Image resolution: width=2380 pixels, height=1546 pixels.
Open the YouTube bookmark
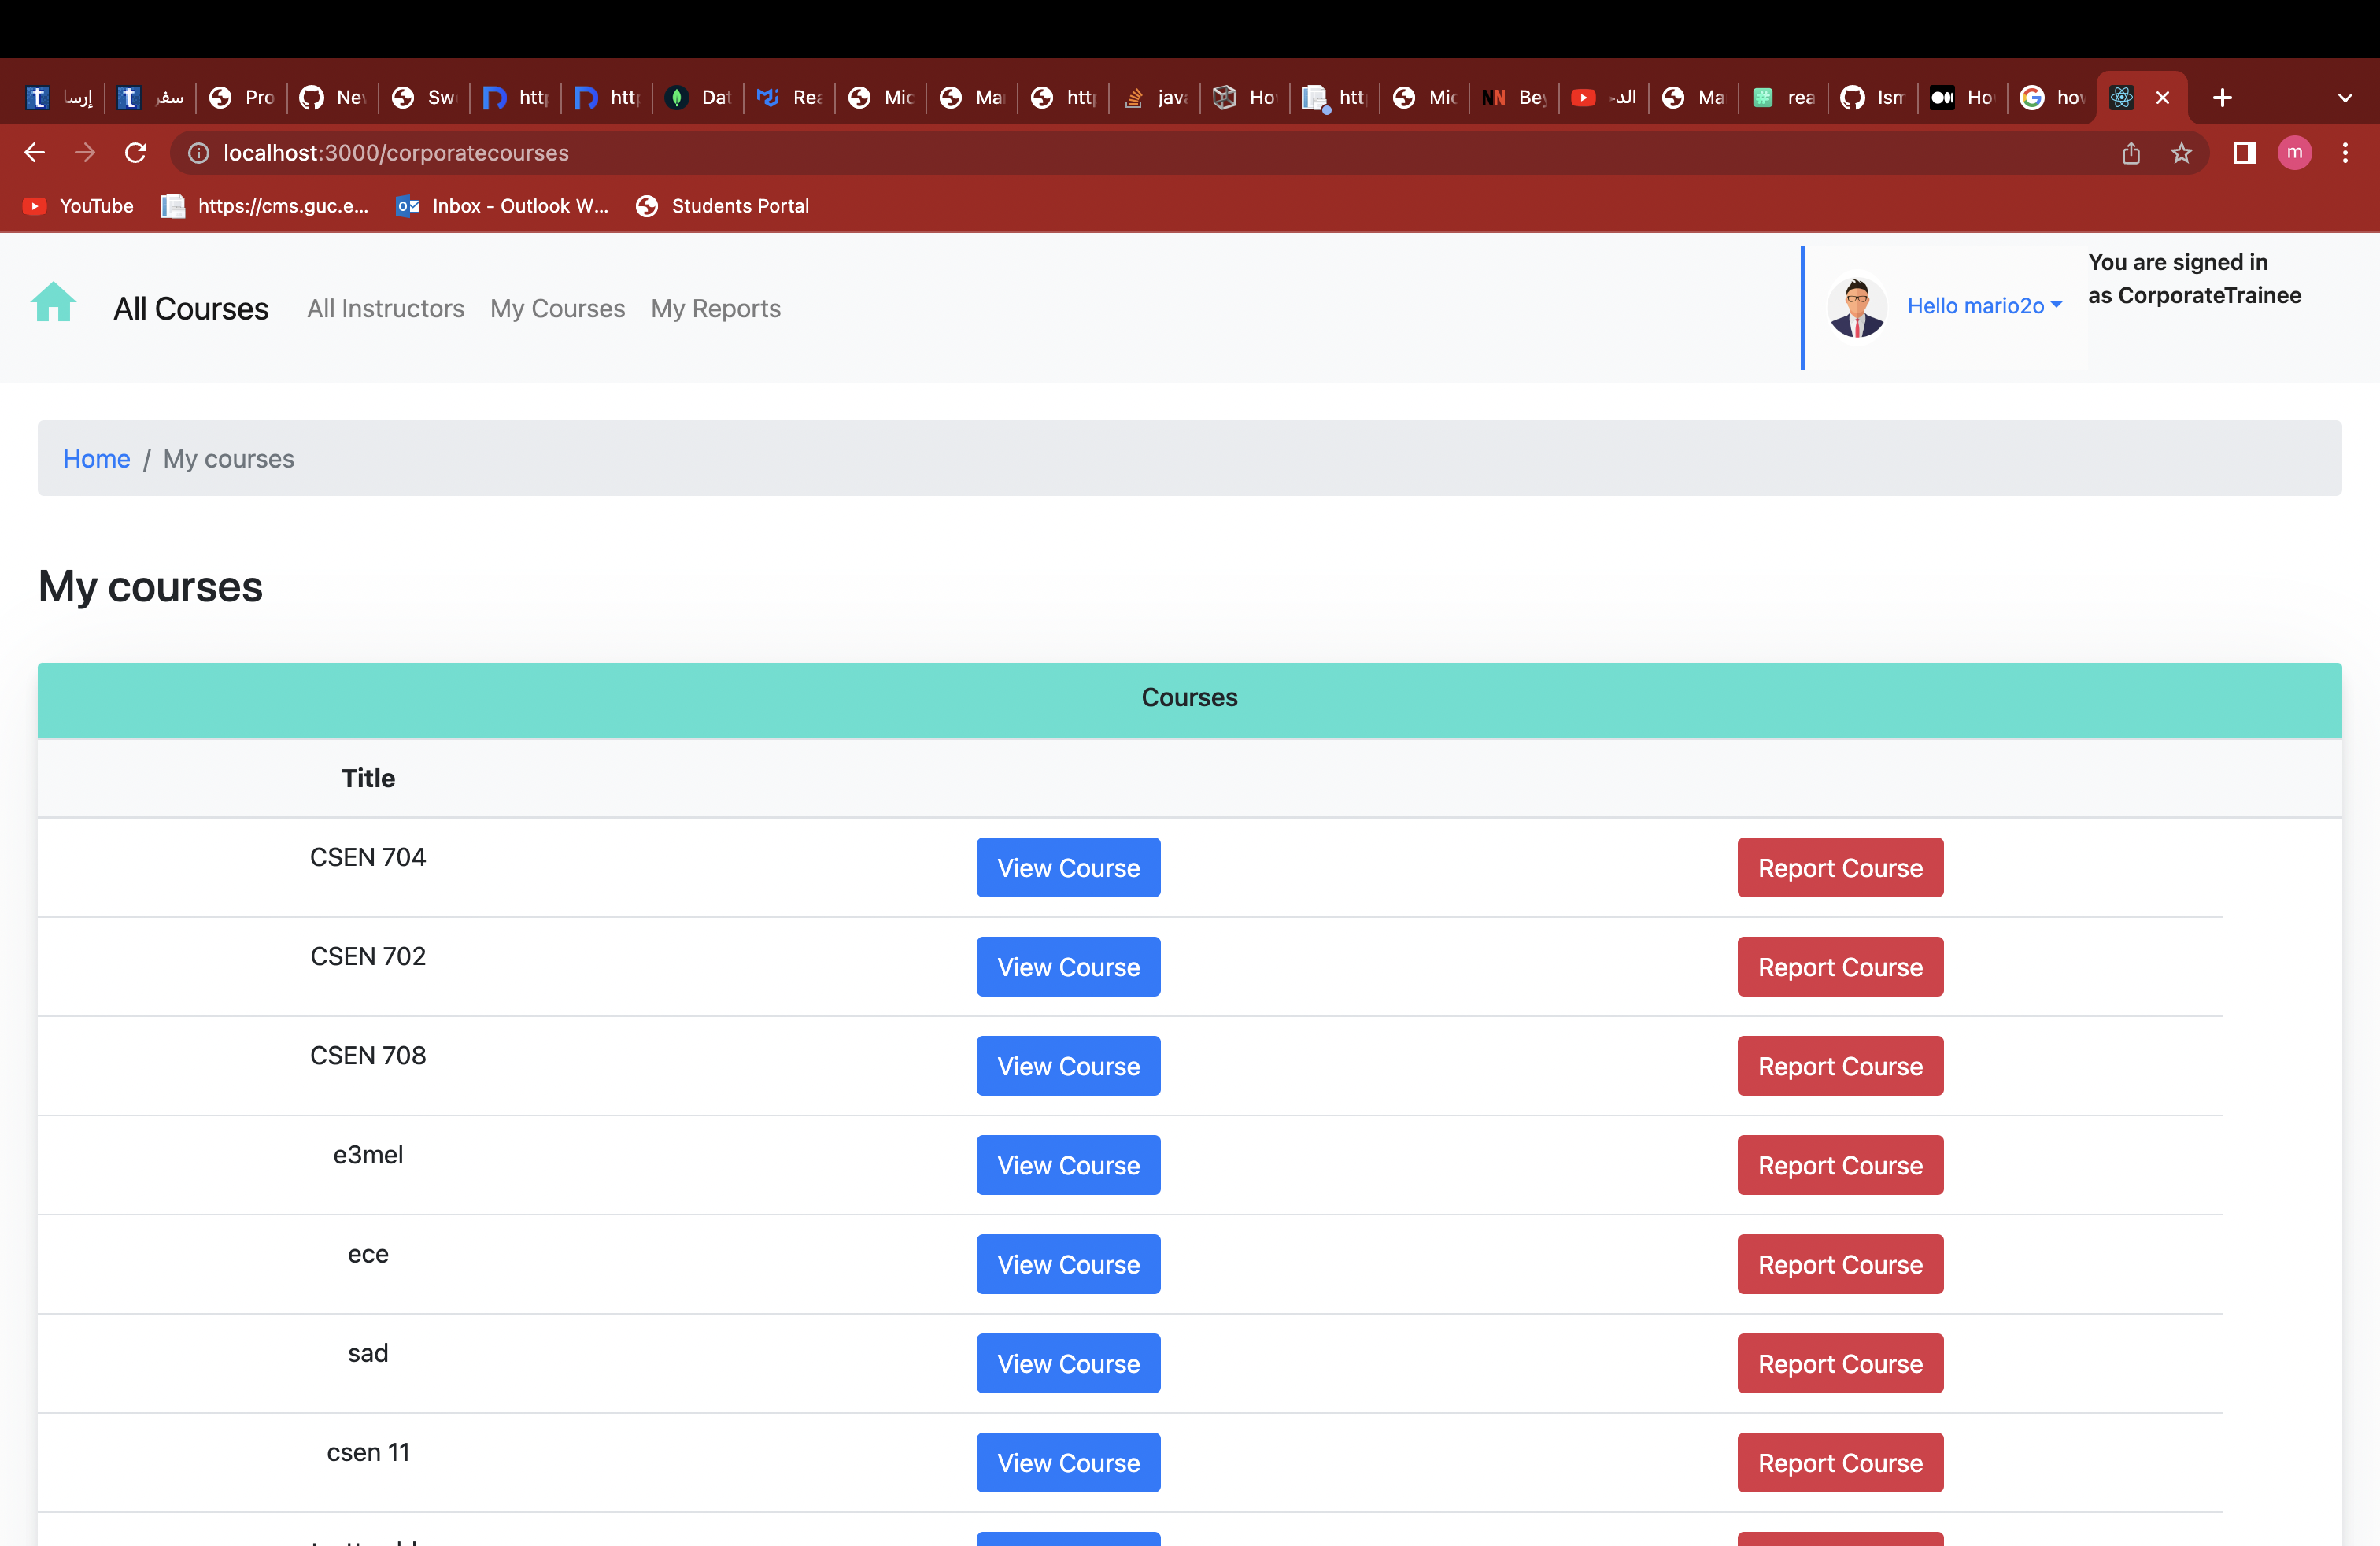click(x=78, y=206)
